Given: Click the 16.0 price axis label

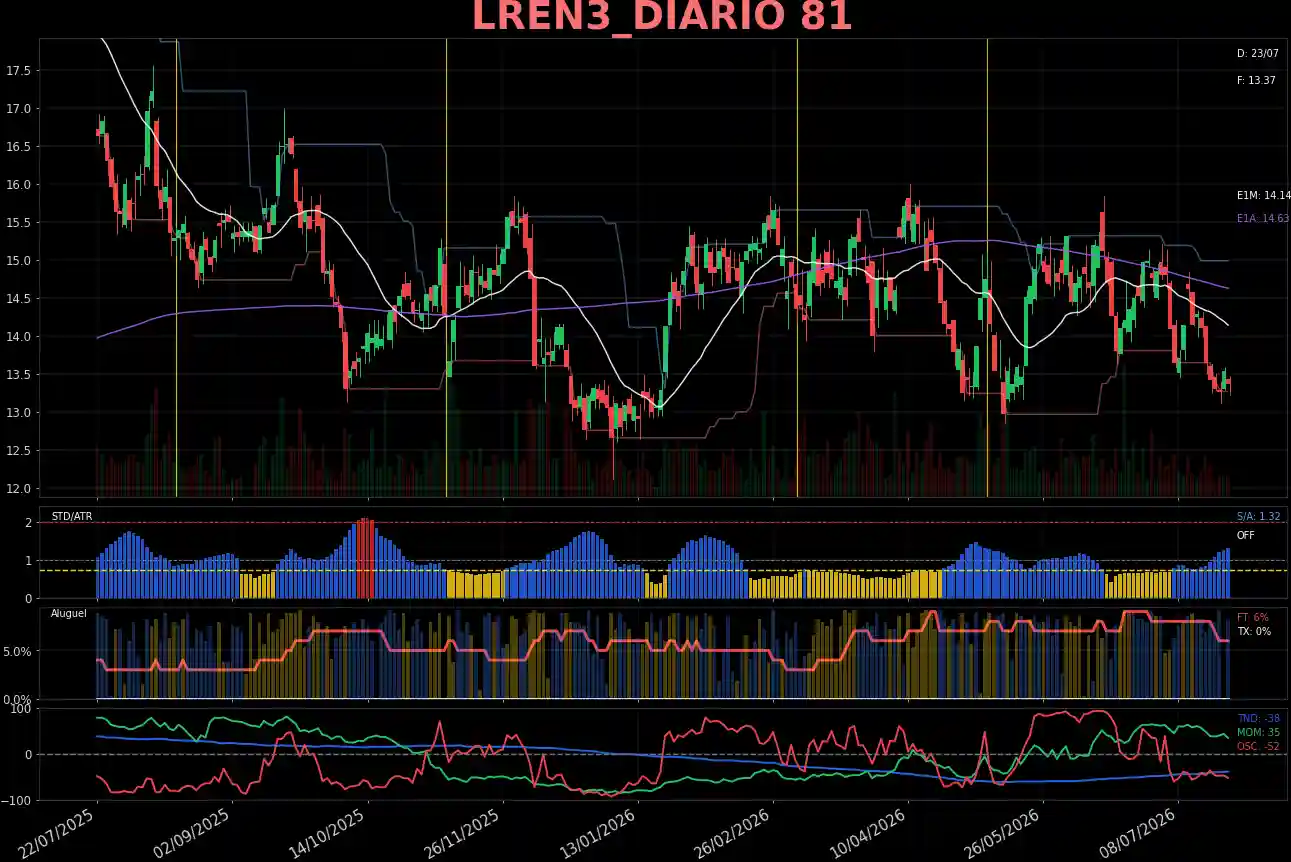Looking at the screenshot, I should [18, 185].
